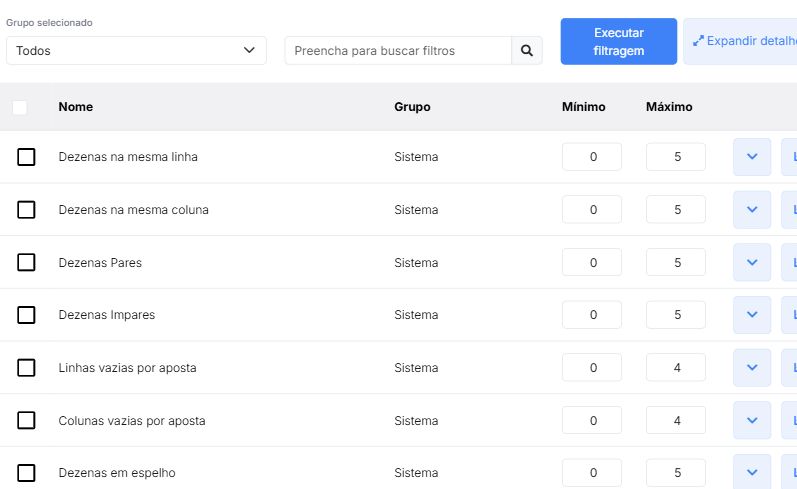Click Sistema in the Dezenas em espelho row
Viewport: 797px width, 489px height.
point(416,473)
